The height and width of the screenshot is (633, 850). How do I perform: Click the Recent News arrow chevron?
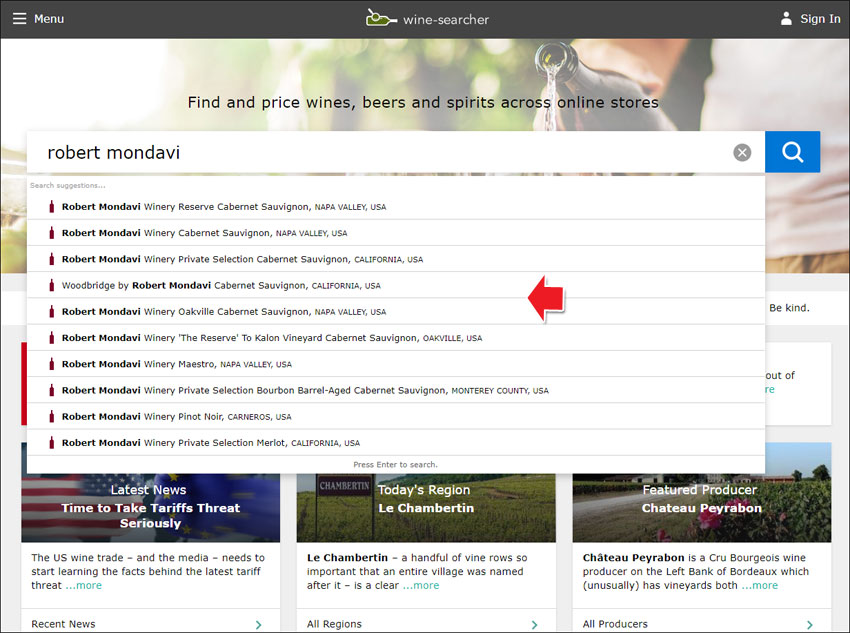tap(259, 624)
